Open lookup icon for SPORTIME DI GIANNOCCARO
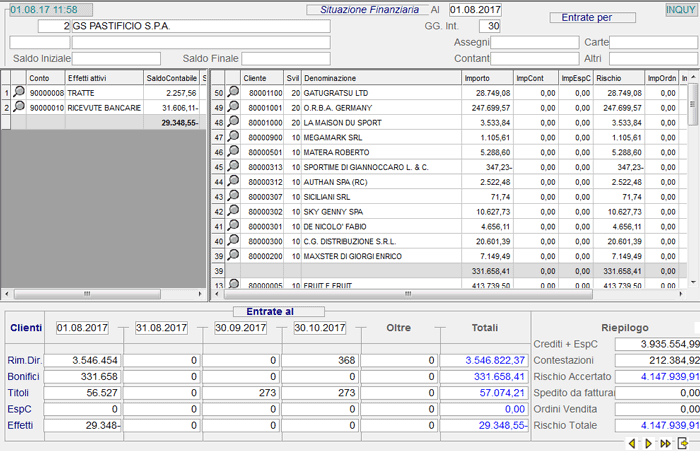Viewport: 700px width, 451px height. pos(233,167)
